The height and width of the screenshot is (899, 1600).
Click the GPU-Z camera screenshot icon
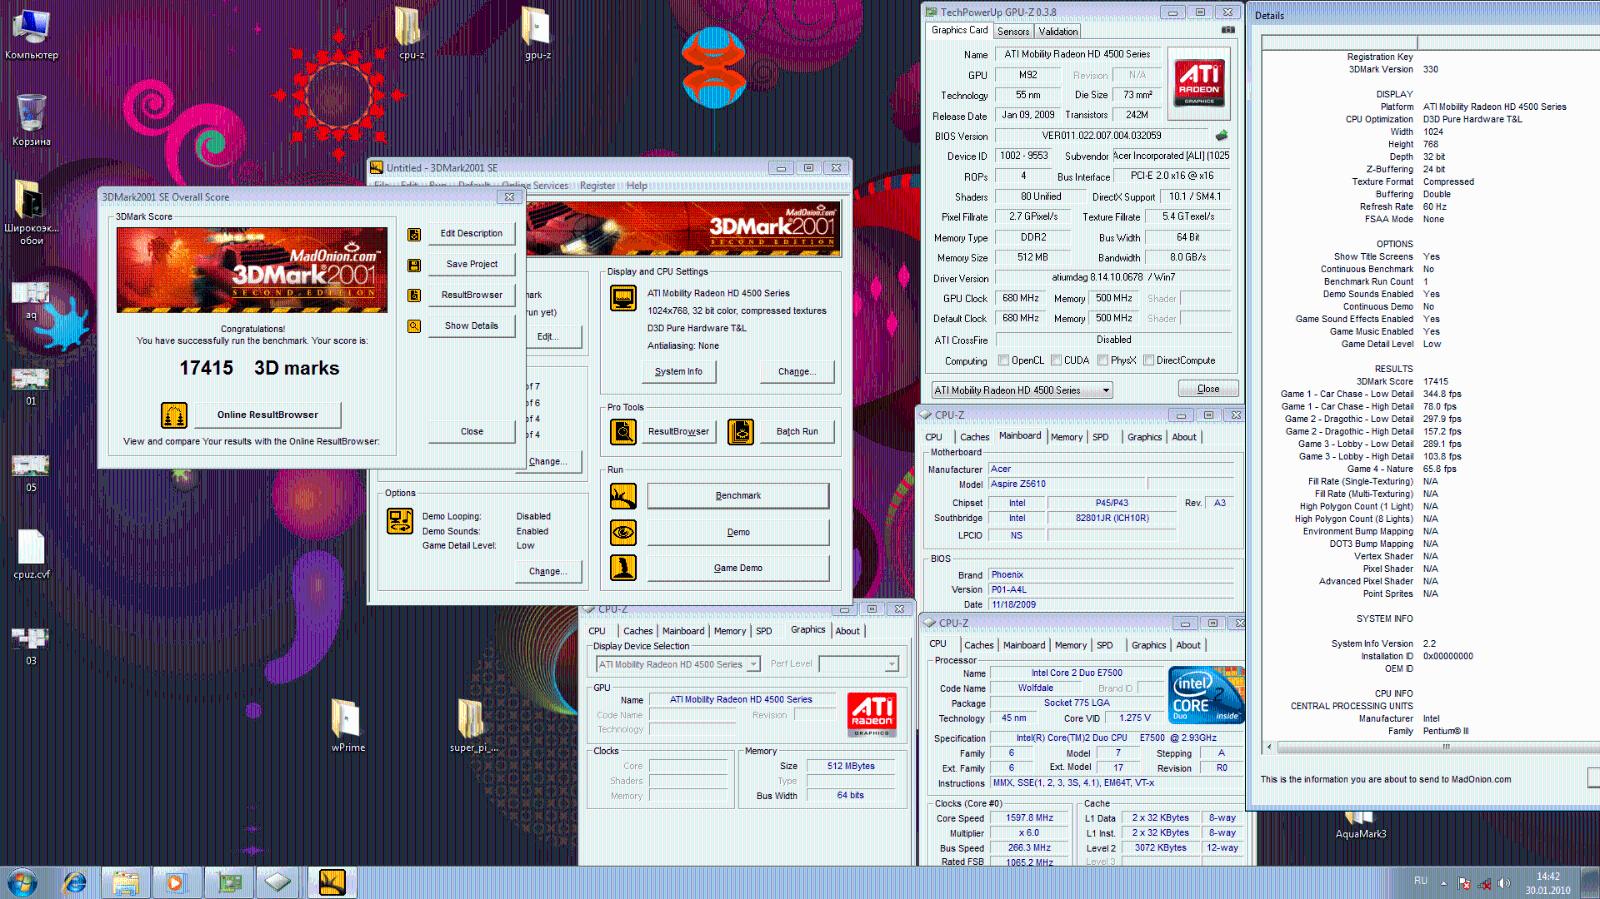[x=1228, y=30]
